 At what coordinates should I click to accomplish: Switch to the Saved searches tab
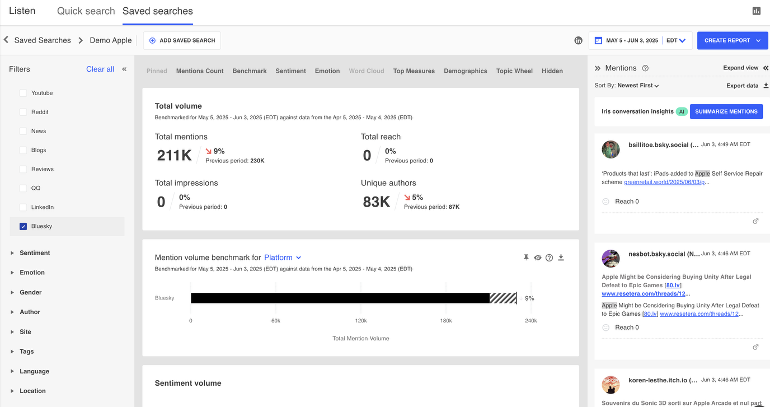(x=158, y=11)
